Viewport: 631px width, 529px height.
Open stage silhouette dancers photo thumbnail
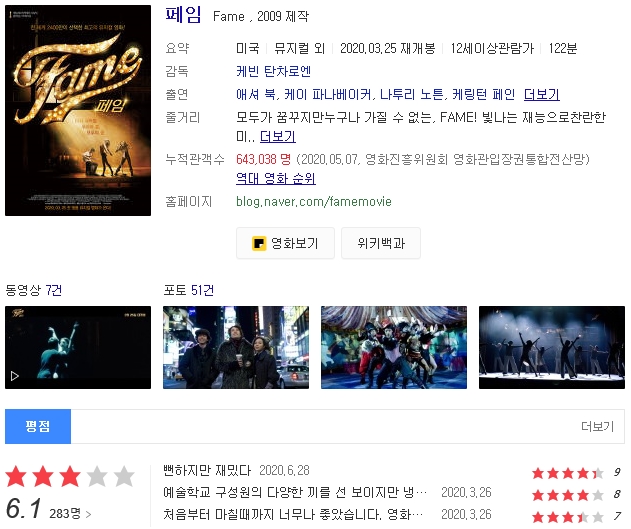pyautogui.click(x=552, y=348)
